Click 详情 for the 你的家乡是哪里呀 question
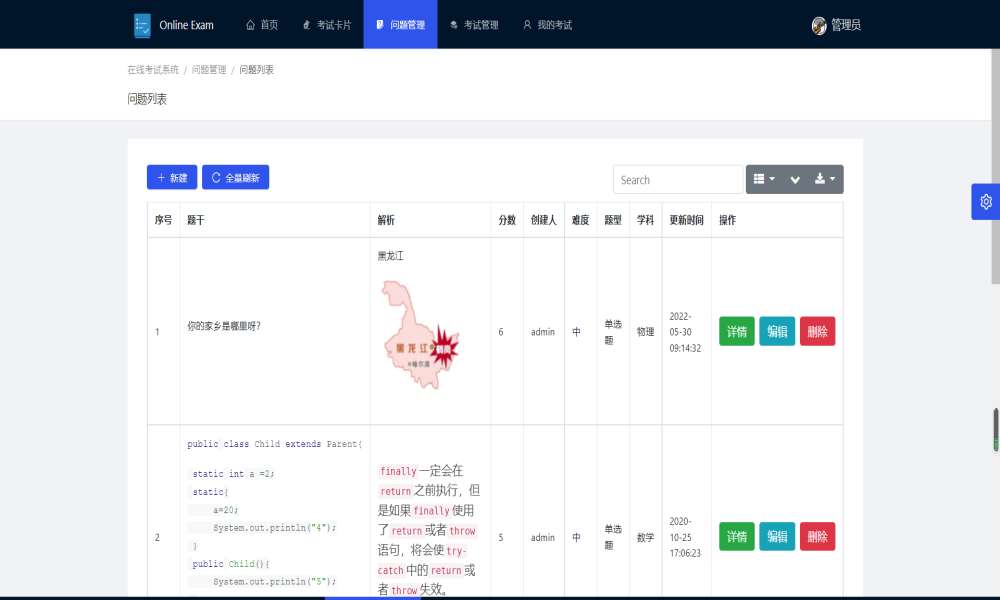The height and width of the screenshot is (600, 1000). (x=737, y=332)
